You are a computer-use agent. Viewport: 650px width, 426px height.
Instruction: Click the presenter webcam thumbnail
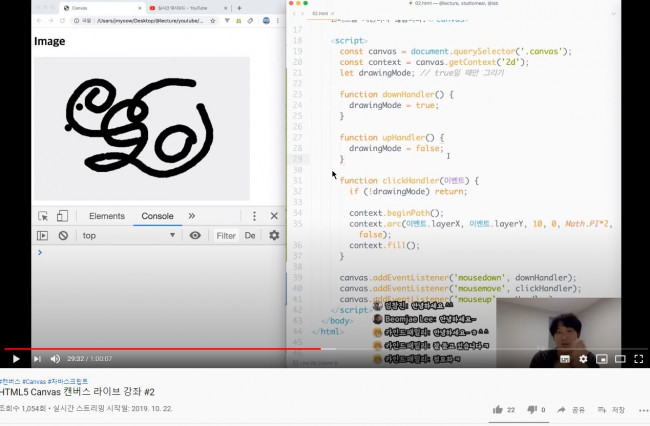tap(558, 333)
